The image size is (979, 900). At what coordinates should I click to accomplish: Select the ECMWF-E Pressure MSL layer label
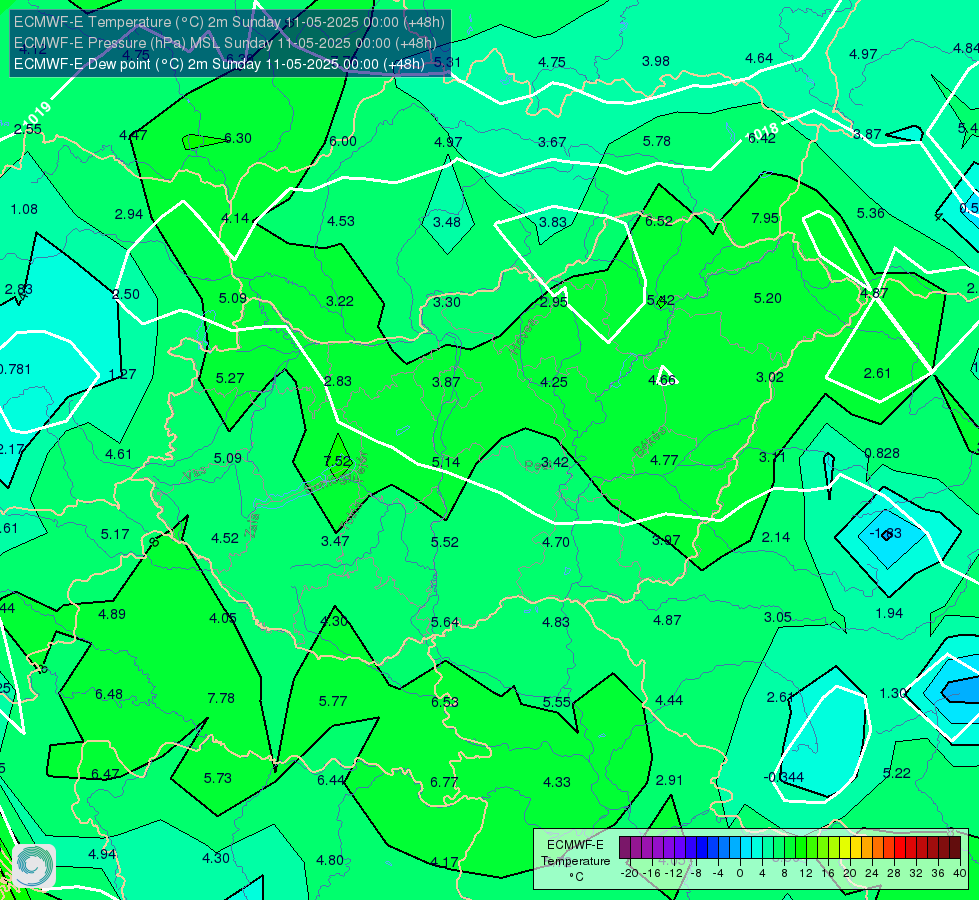(225, 43)
